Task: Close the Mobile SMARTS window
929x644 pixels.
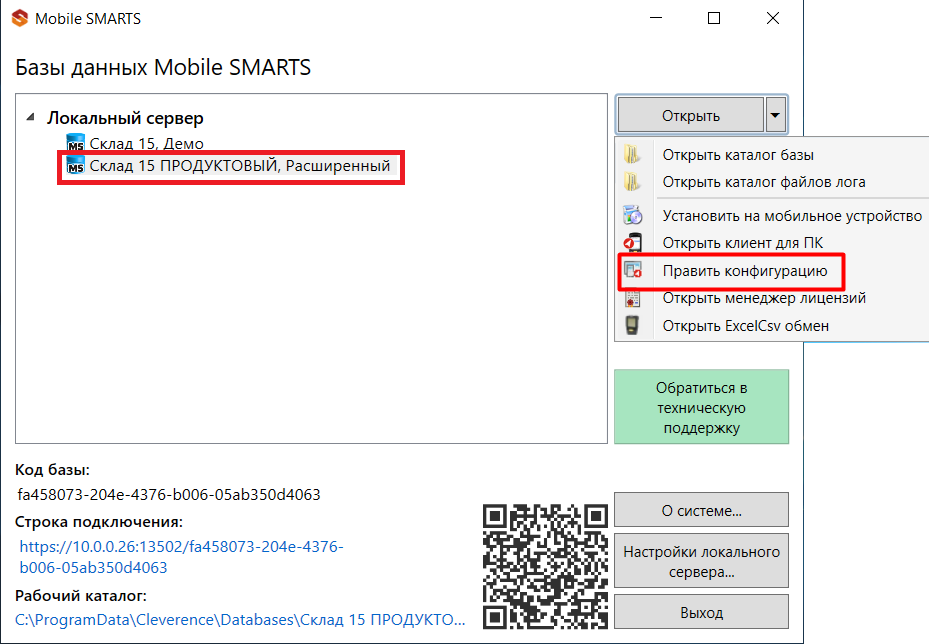Action: [x=773, y=18]
